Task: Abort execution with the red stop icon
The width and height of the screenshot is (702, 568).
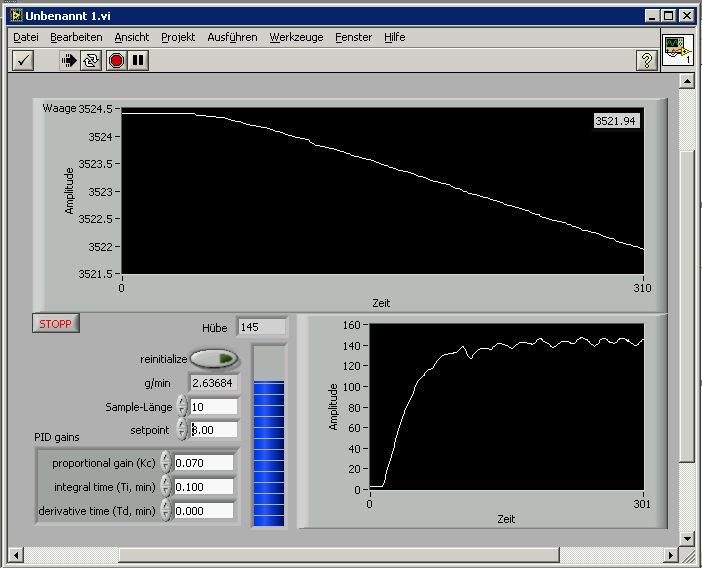Action: (x=116, y=61)
